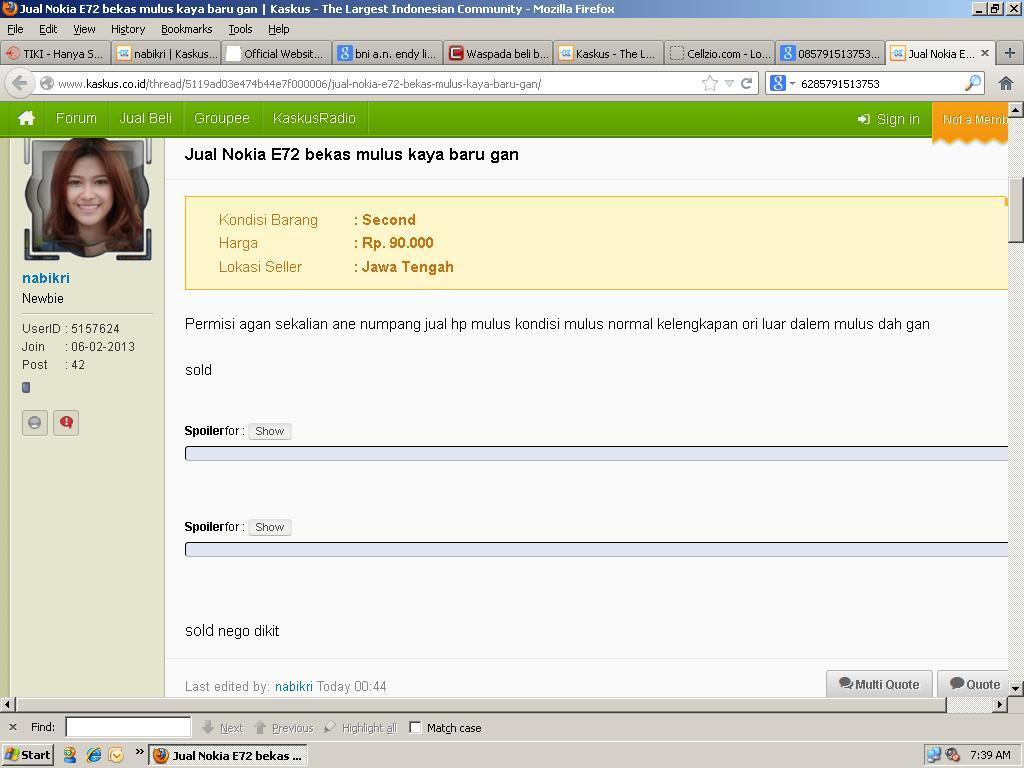Show the first spoiler content

pos(270,431)
